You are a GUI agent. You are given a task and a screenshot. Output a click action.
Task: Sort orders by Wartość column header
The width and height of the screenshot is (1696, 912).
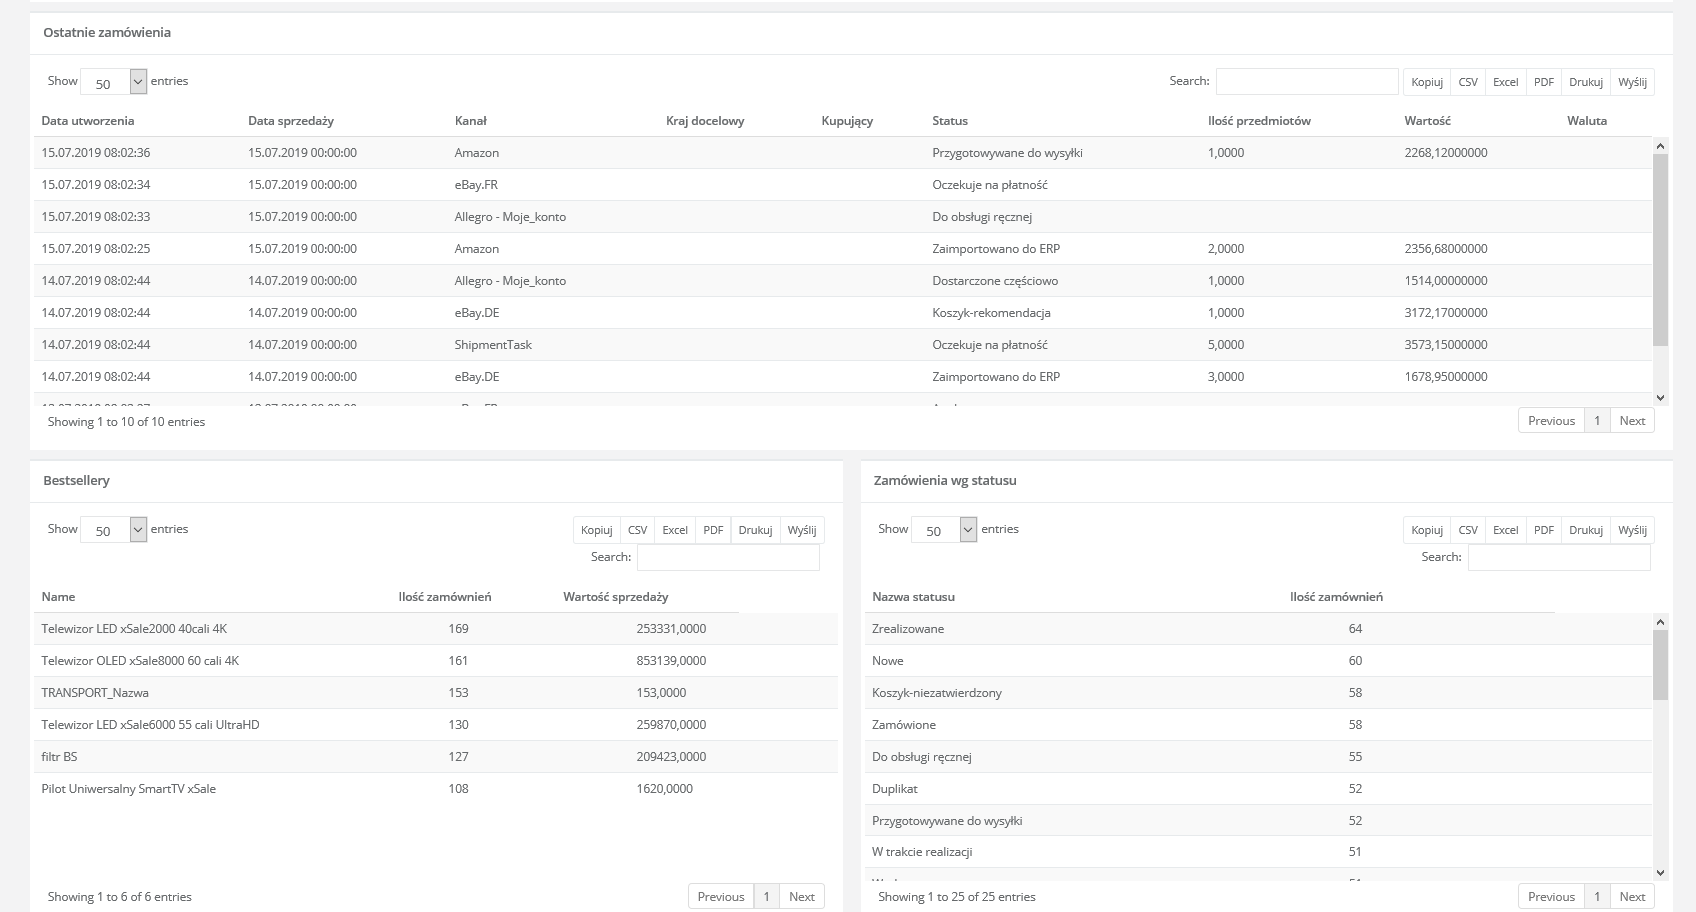tap(1427, 121)
